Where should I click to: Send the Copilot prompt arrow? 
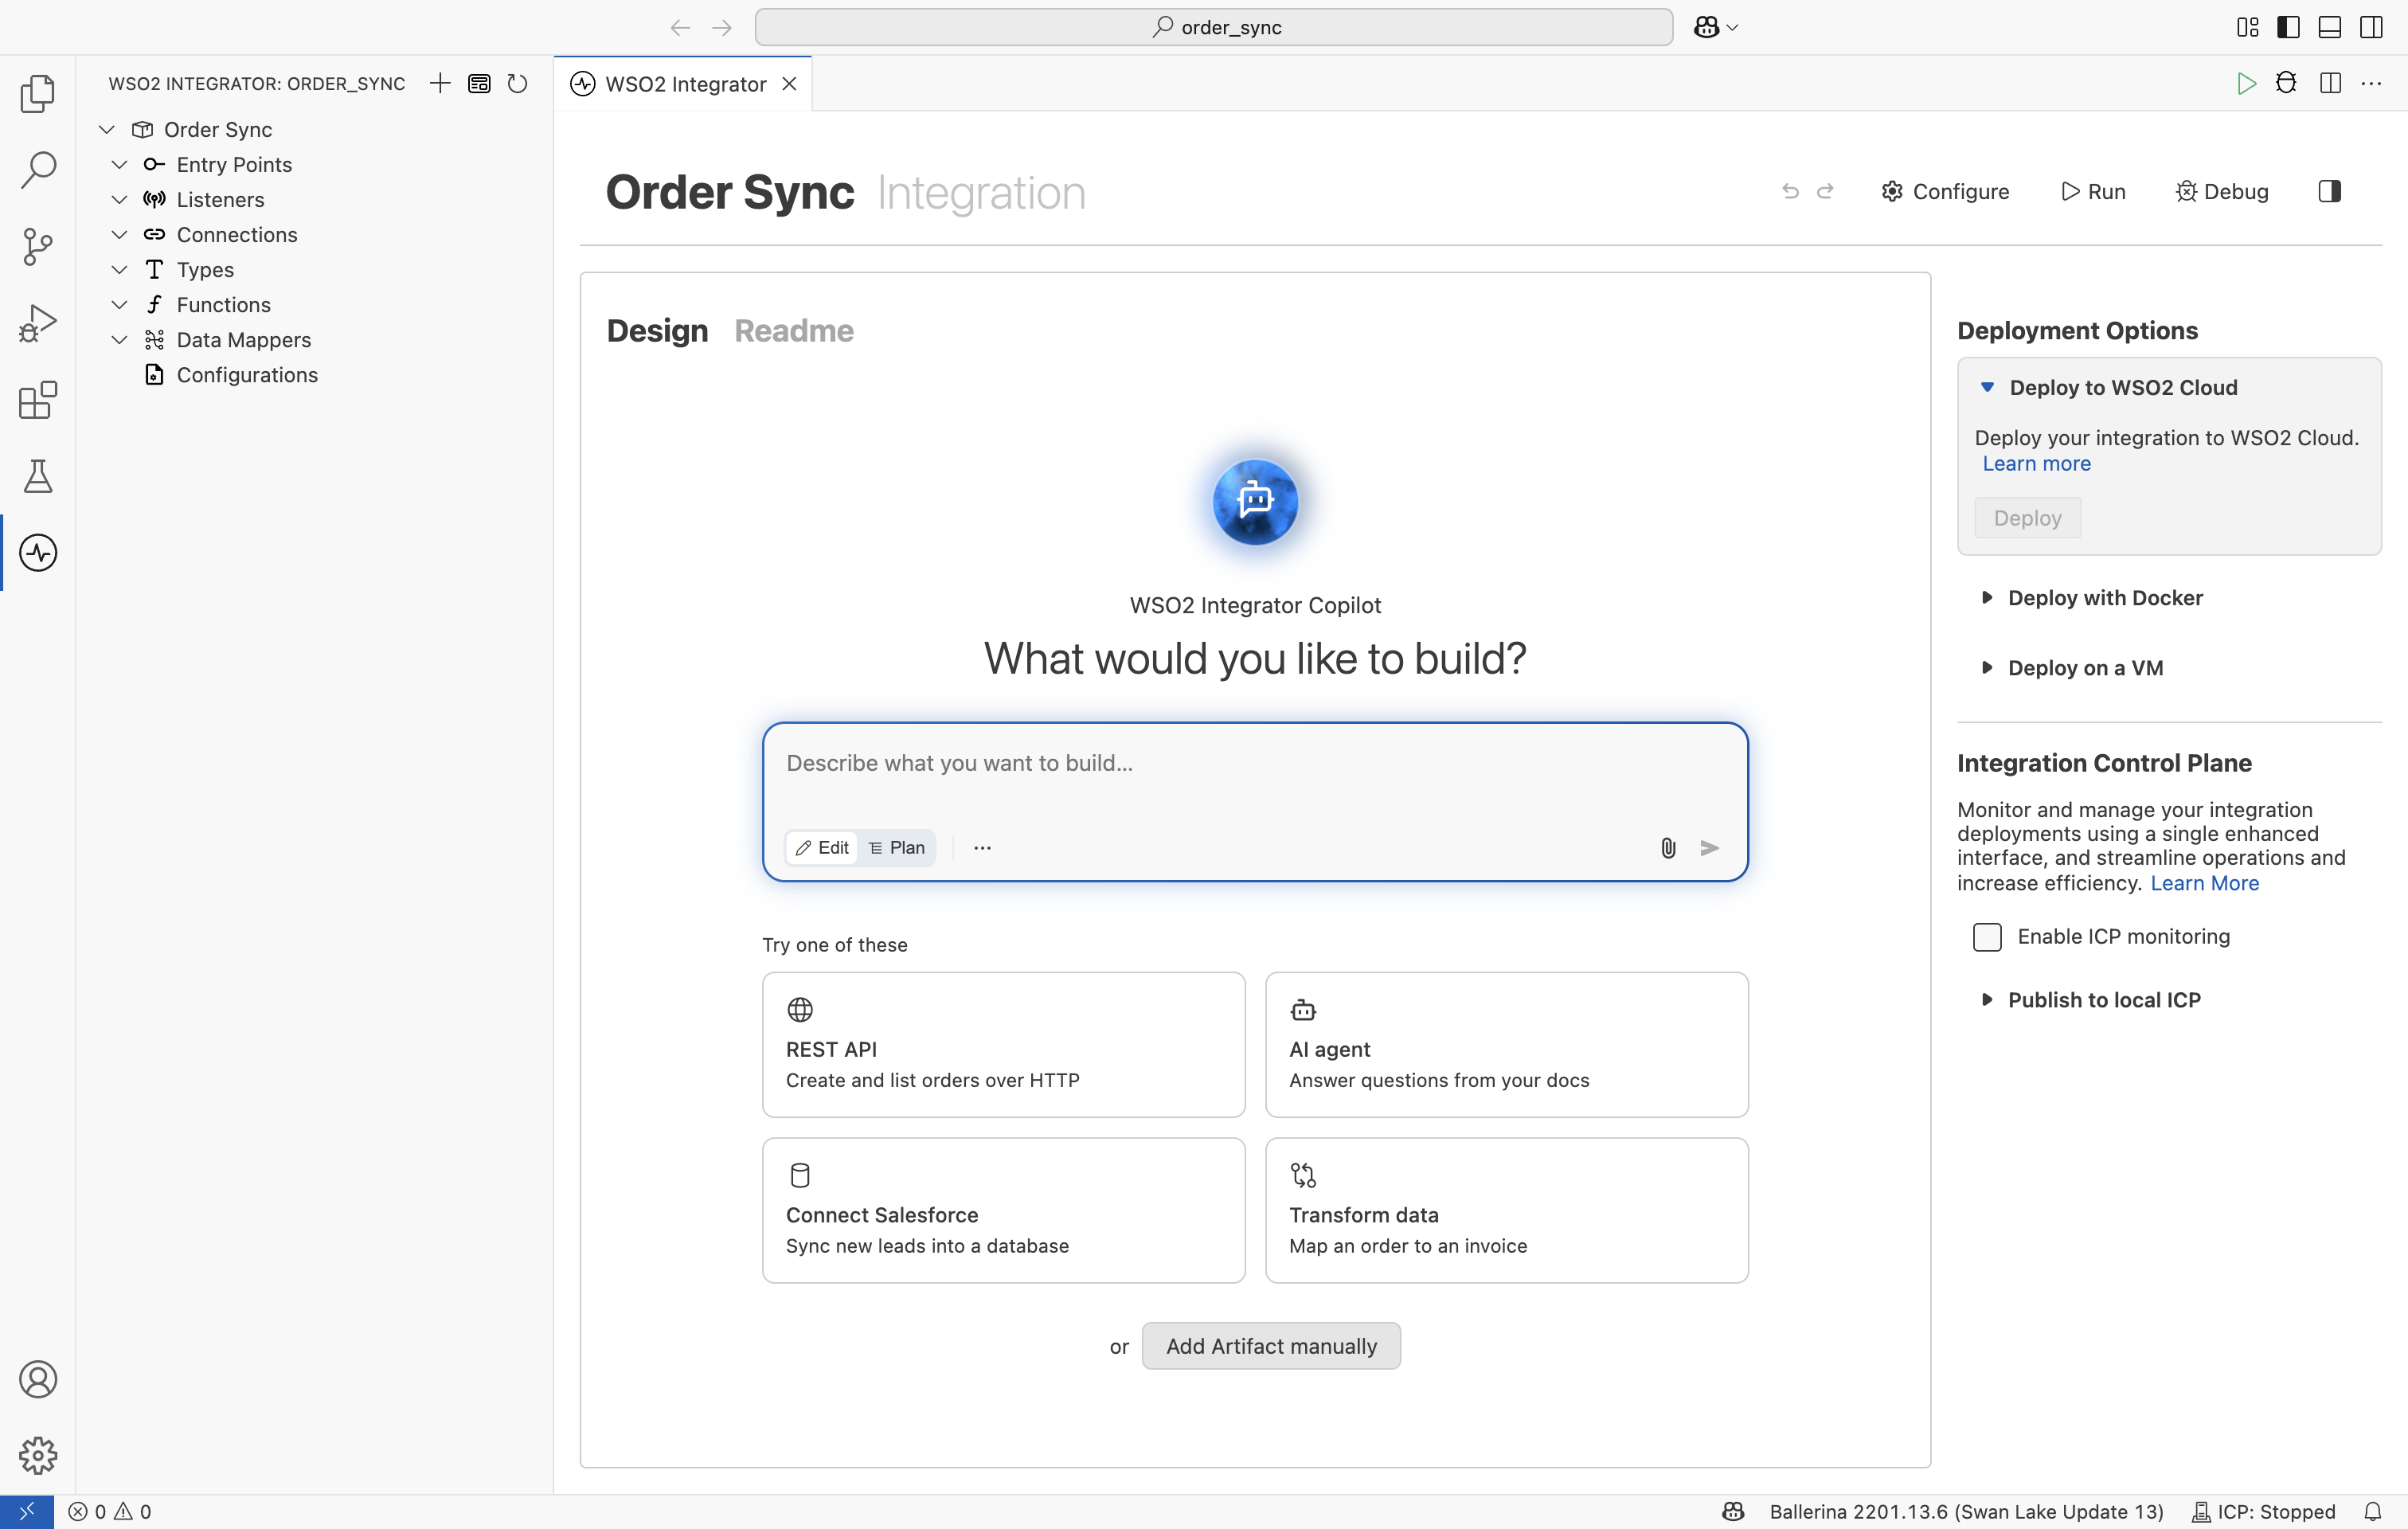1710,848
